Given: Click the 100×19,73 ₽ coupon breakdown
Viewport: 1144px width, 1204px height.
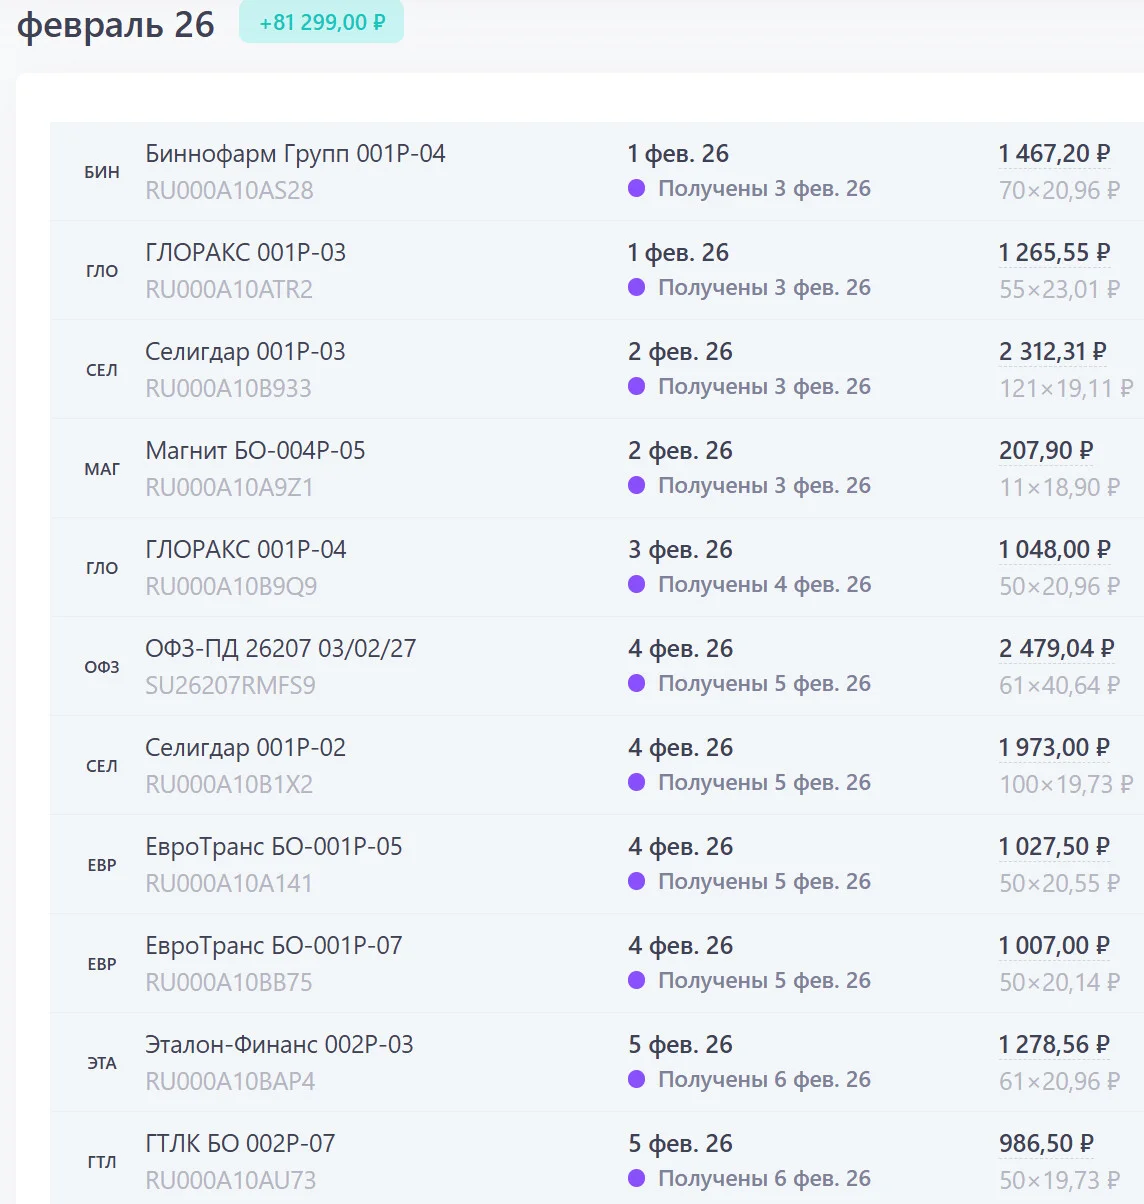Looking at the screenshot, I should click(x=1066, y=784).
